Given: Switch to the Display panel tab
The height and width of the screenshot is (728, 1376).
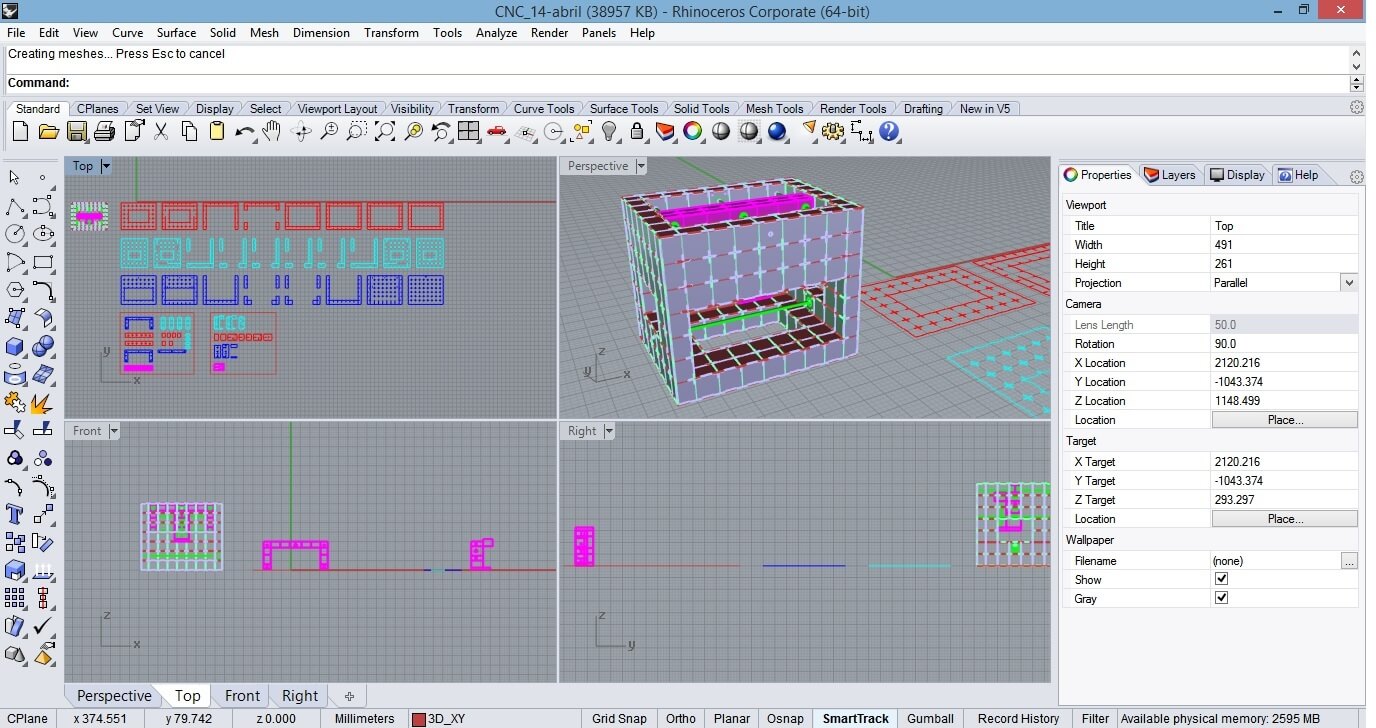Looking at the screenshot, I should tap(1237, 175).
